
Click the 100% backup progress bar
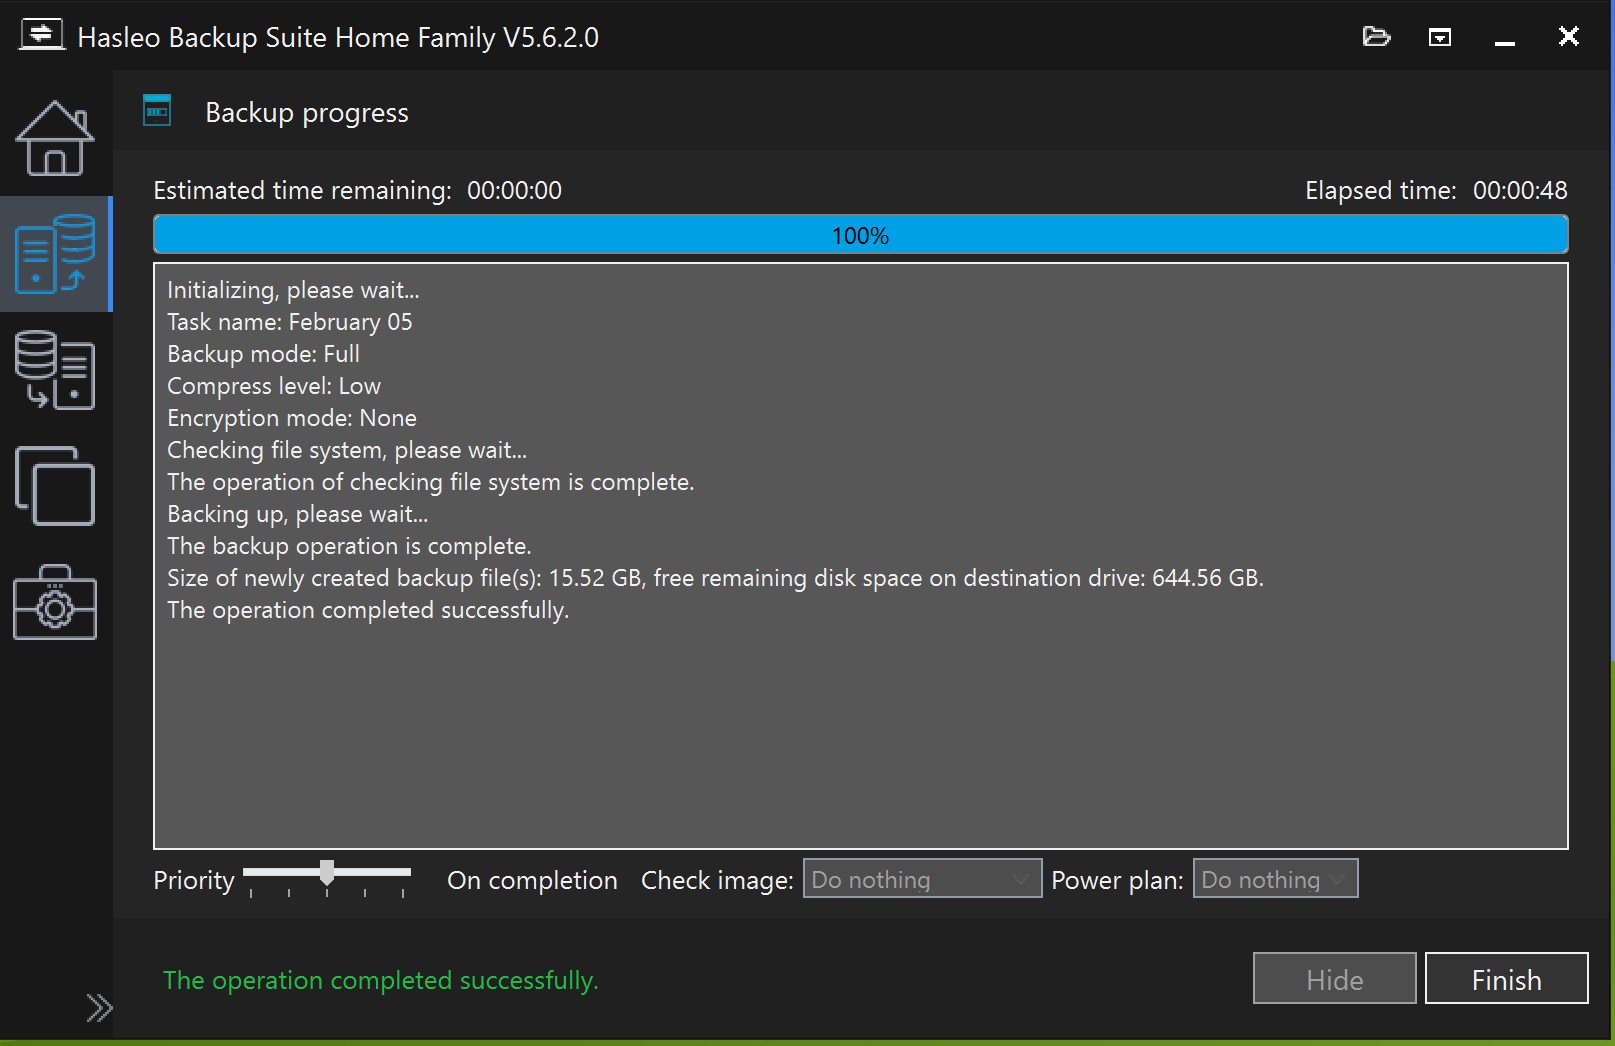(860, 235)
